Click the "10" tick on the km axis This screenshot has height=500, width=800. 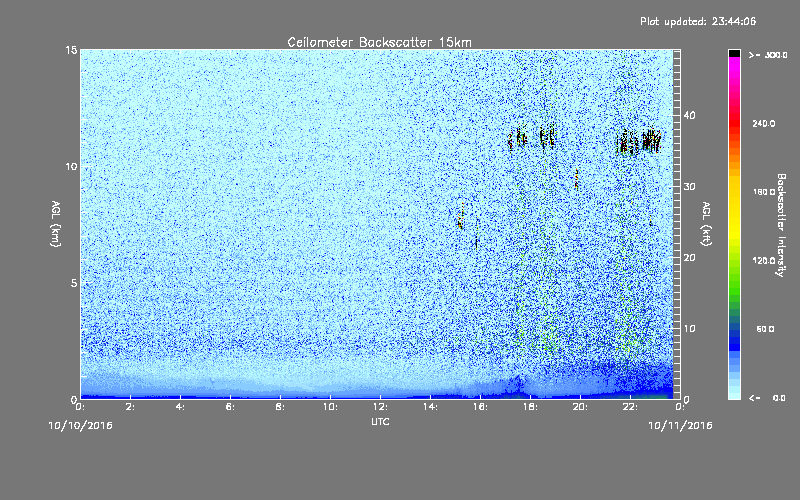point(71,167)
